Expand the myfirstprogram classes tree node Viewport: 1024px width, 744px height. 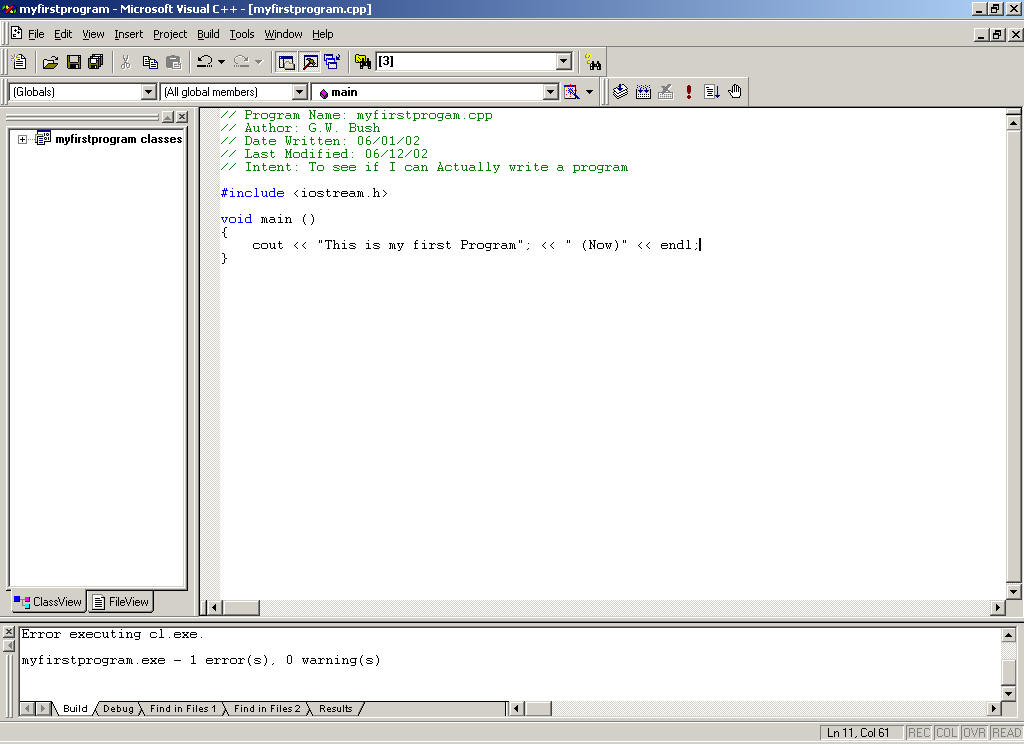point(22,139)
